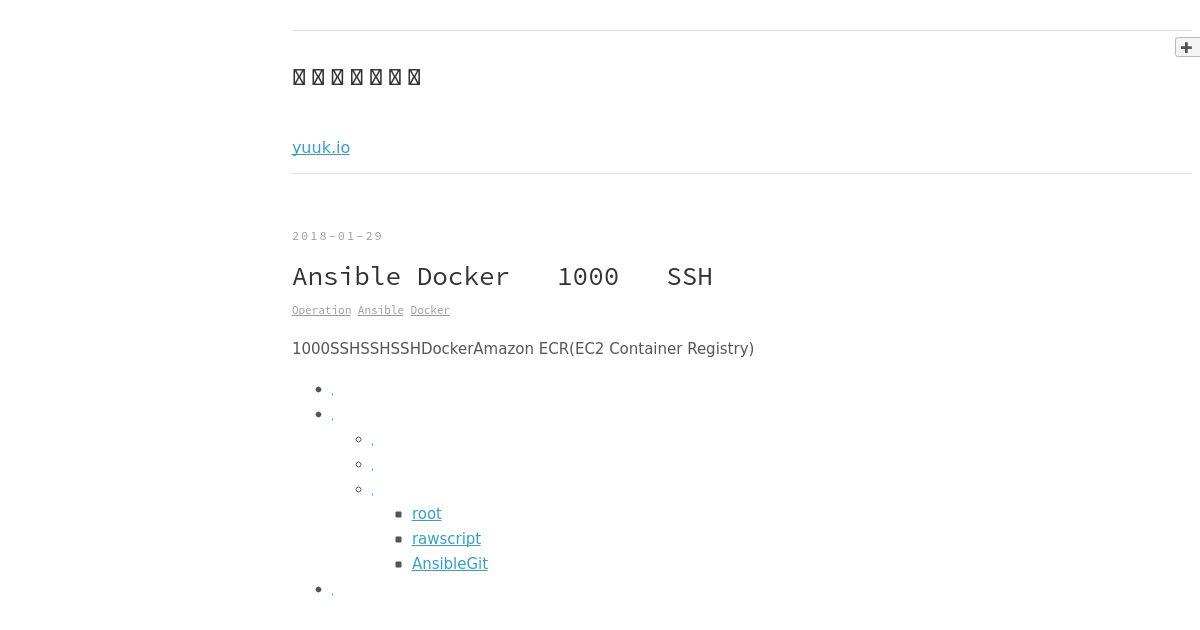Open the first circle-bulleted sub-entry in the contents
Screen dimensions: 1200x630
tap(372, 442)
